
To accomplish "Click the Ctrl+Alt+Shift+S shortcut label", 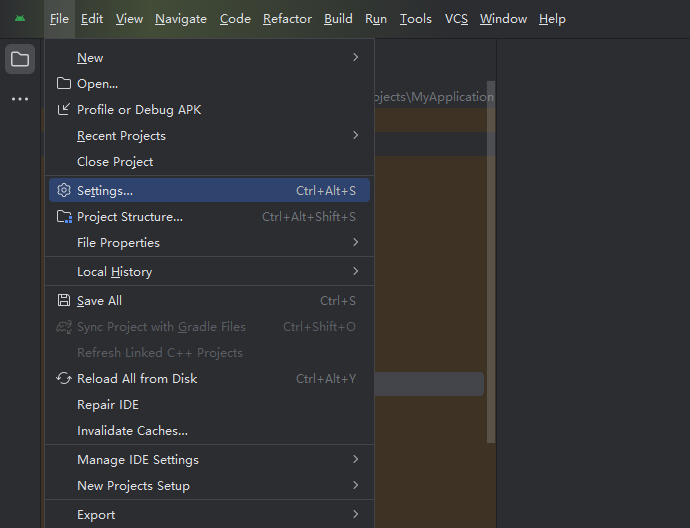I will pyautogui.click(x=309, y=216).
